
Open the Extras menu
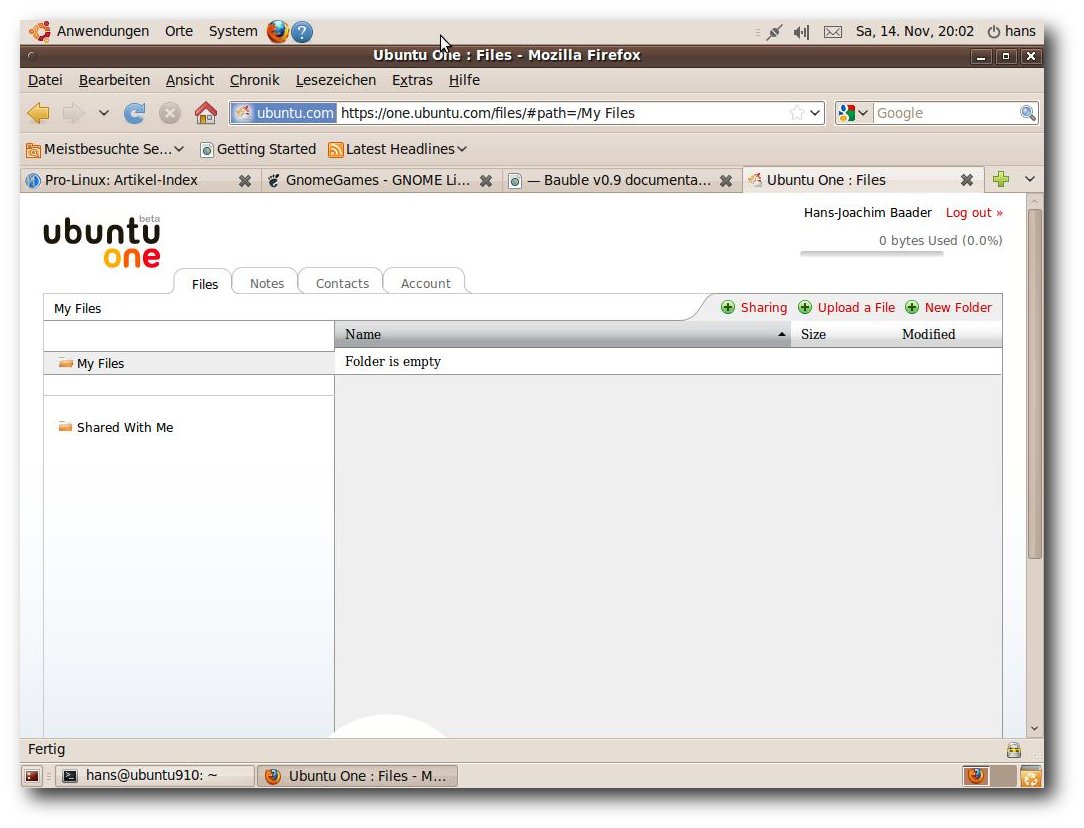pos(412,80)
